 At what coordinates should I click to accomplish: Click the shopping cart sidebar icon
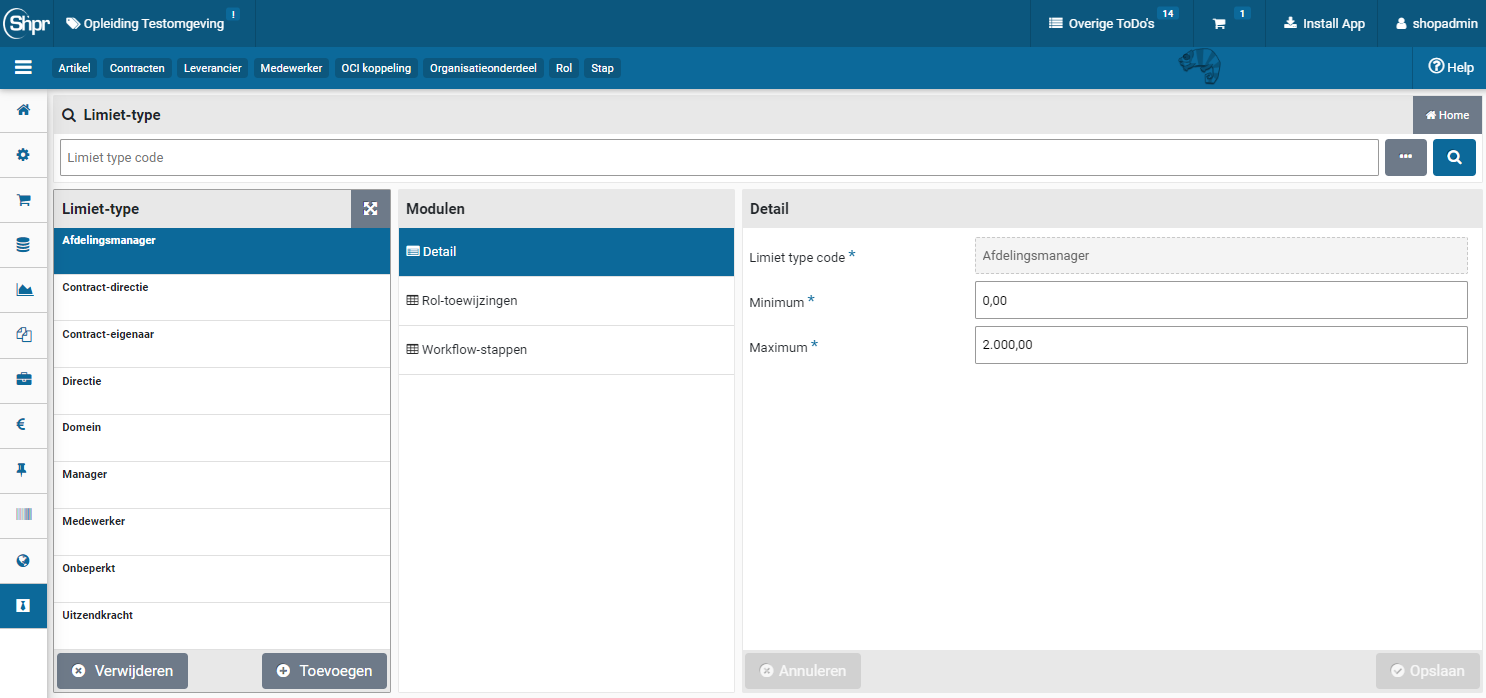(23, 200)
